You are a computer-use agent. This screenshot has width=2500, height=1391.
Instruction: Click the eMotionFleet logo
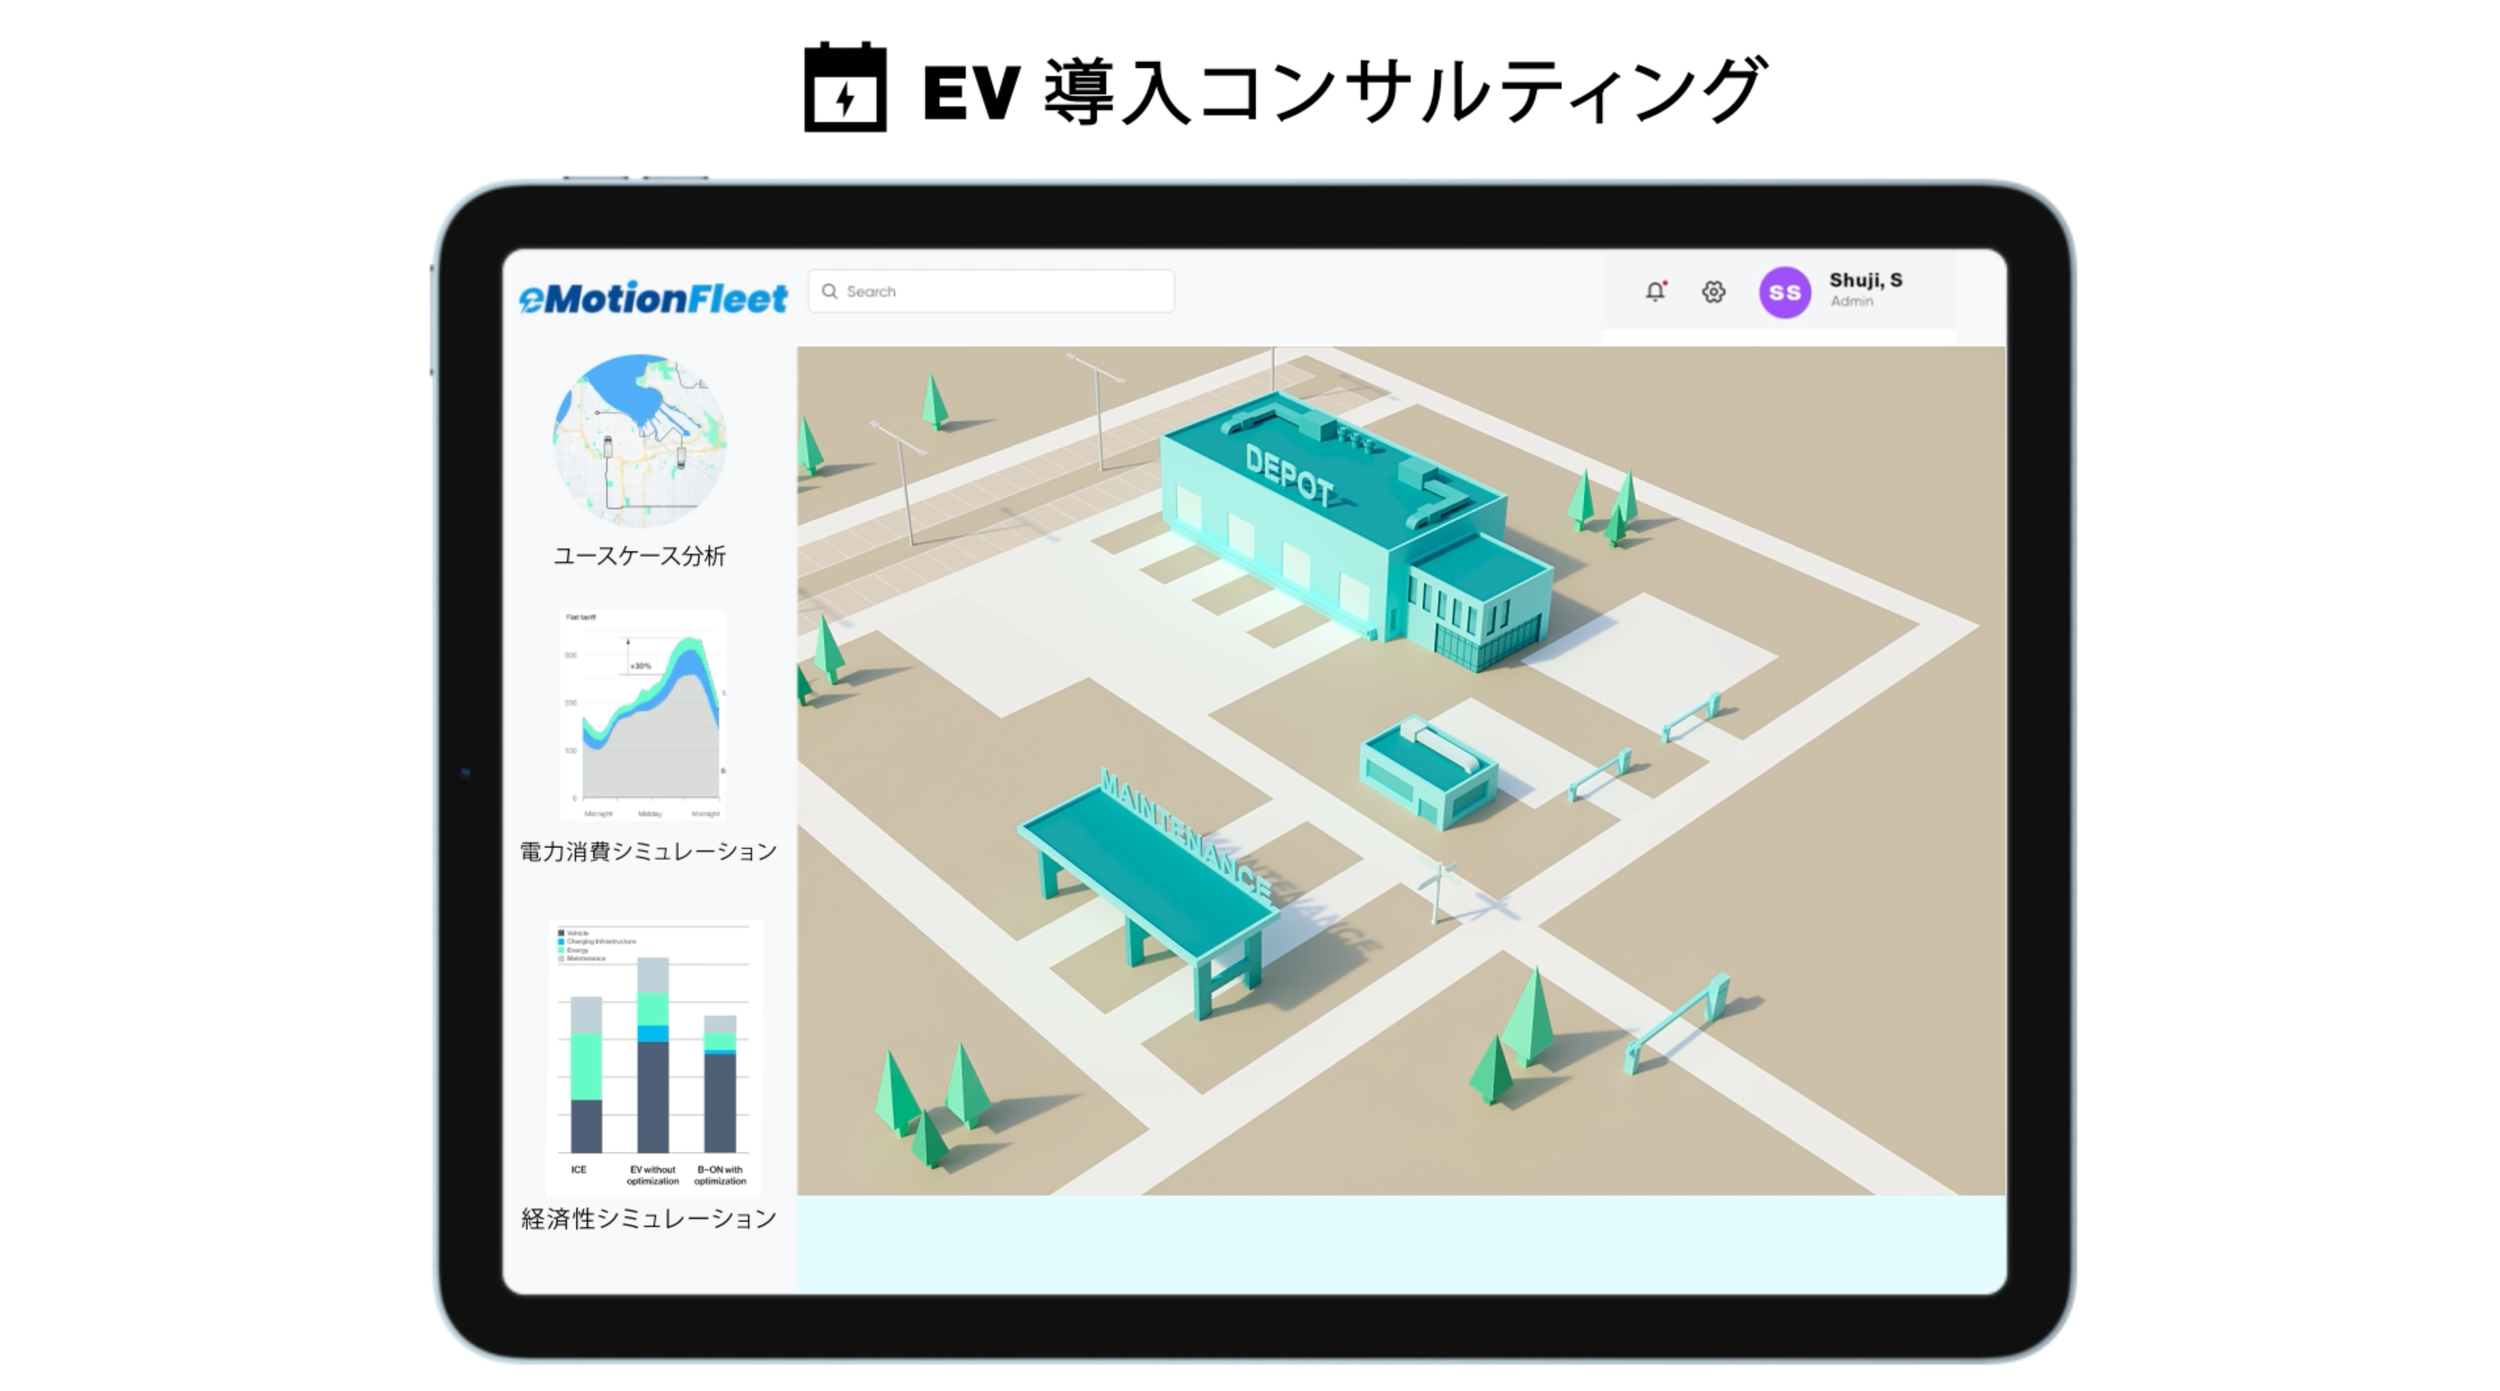653,298
